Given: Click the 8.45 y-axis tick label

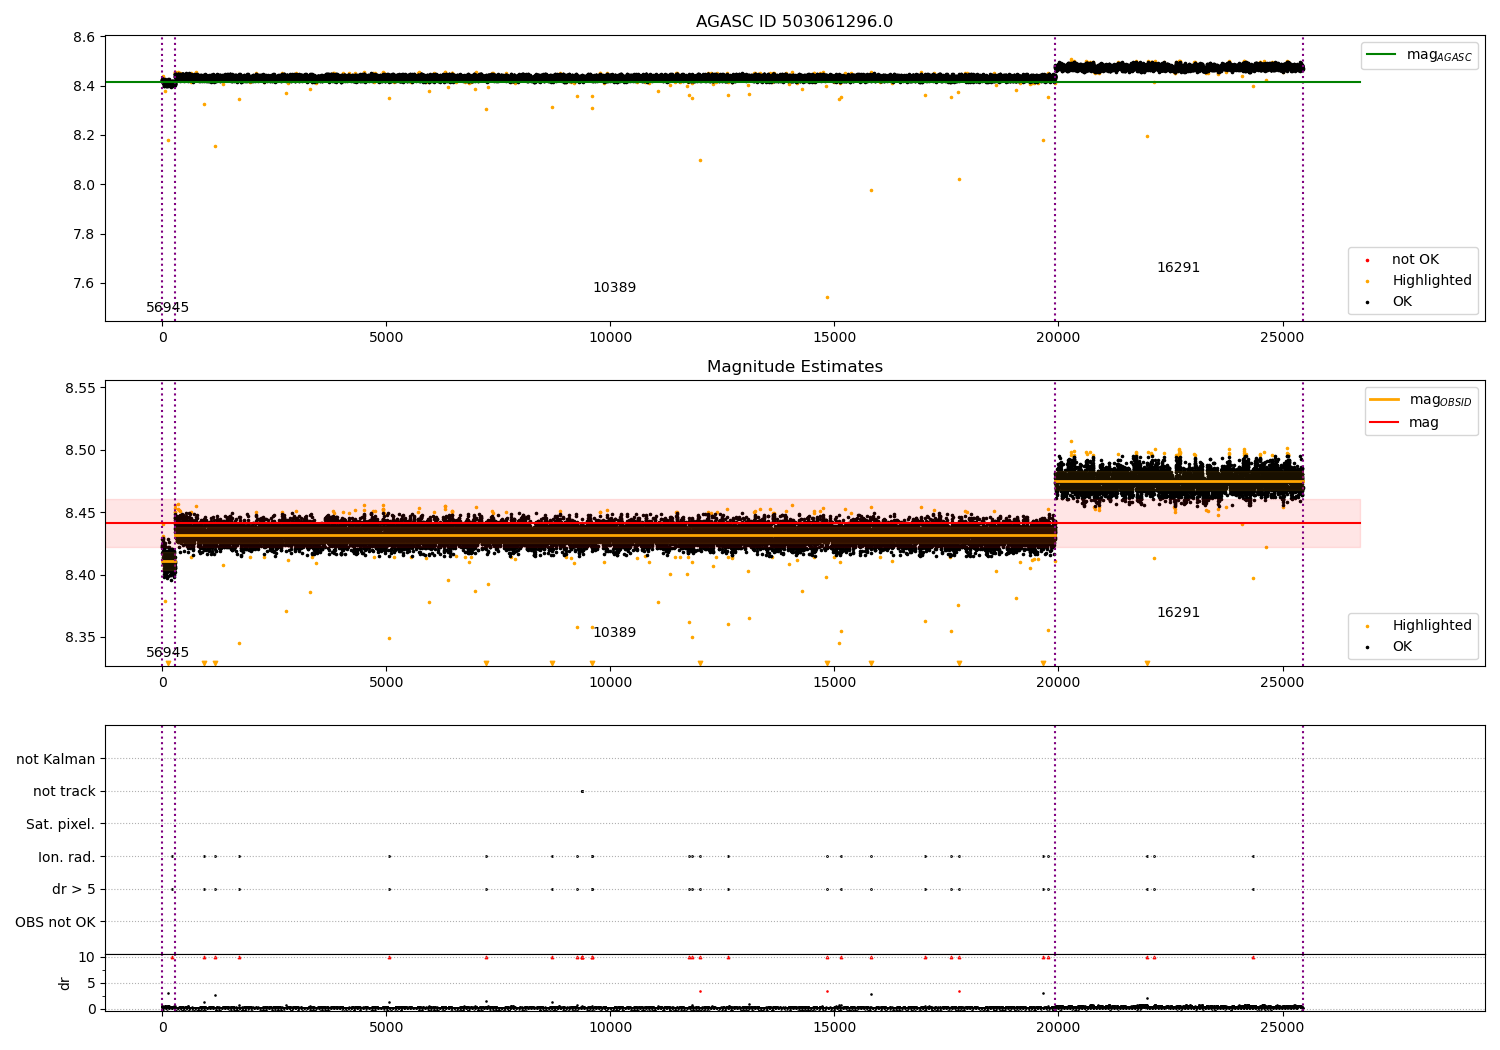Looking at the screenshot, I should 81,513.
